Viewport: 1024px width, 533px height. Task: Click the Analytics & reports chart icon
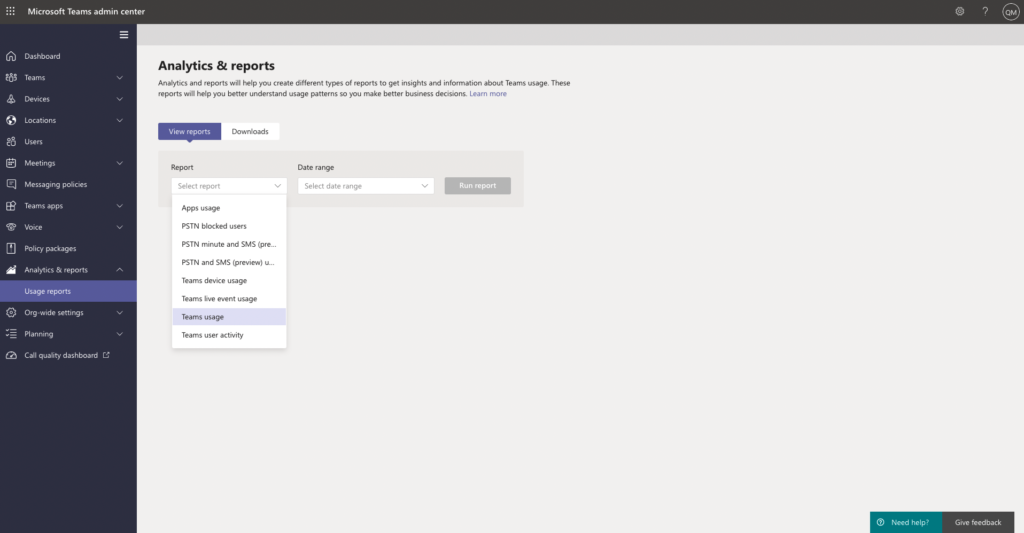pos(11,270)
